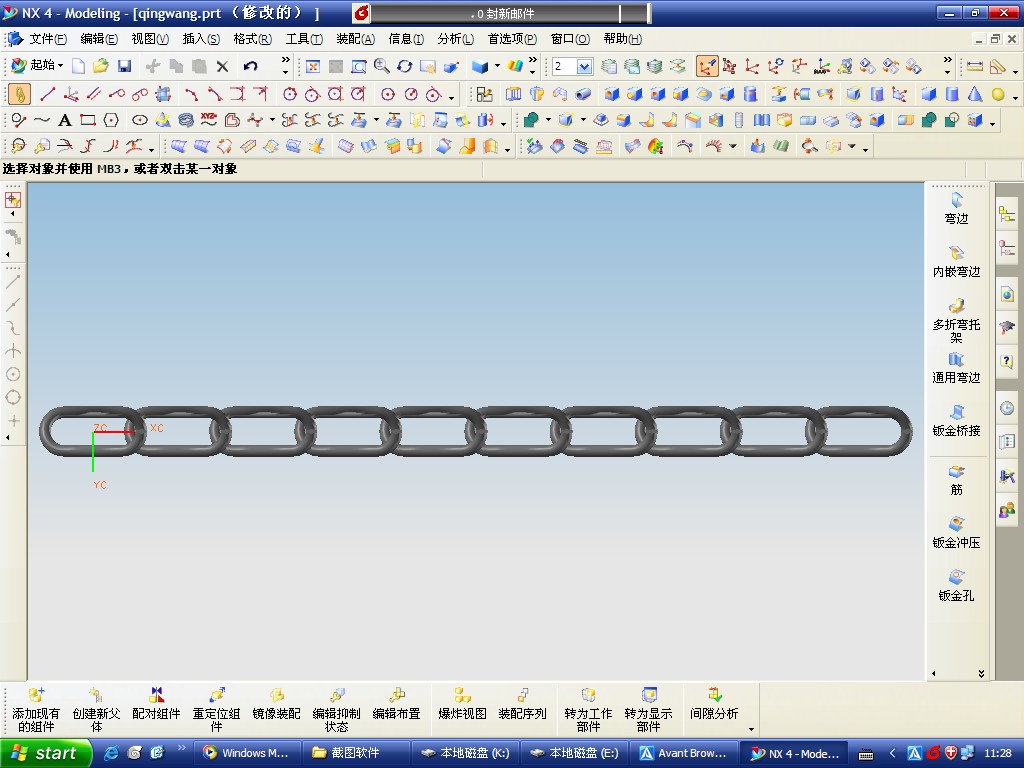Toggle the highlighted sketch tool on curve toolbar
Viewport: 1024px width, 768px height.
point(19,95)
